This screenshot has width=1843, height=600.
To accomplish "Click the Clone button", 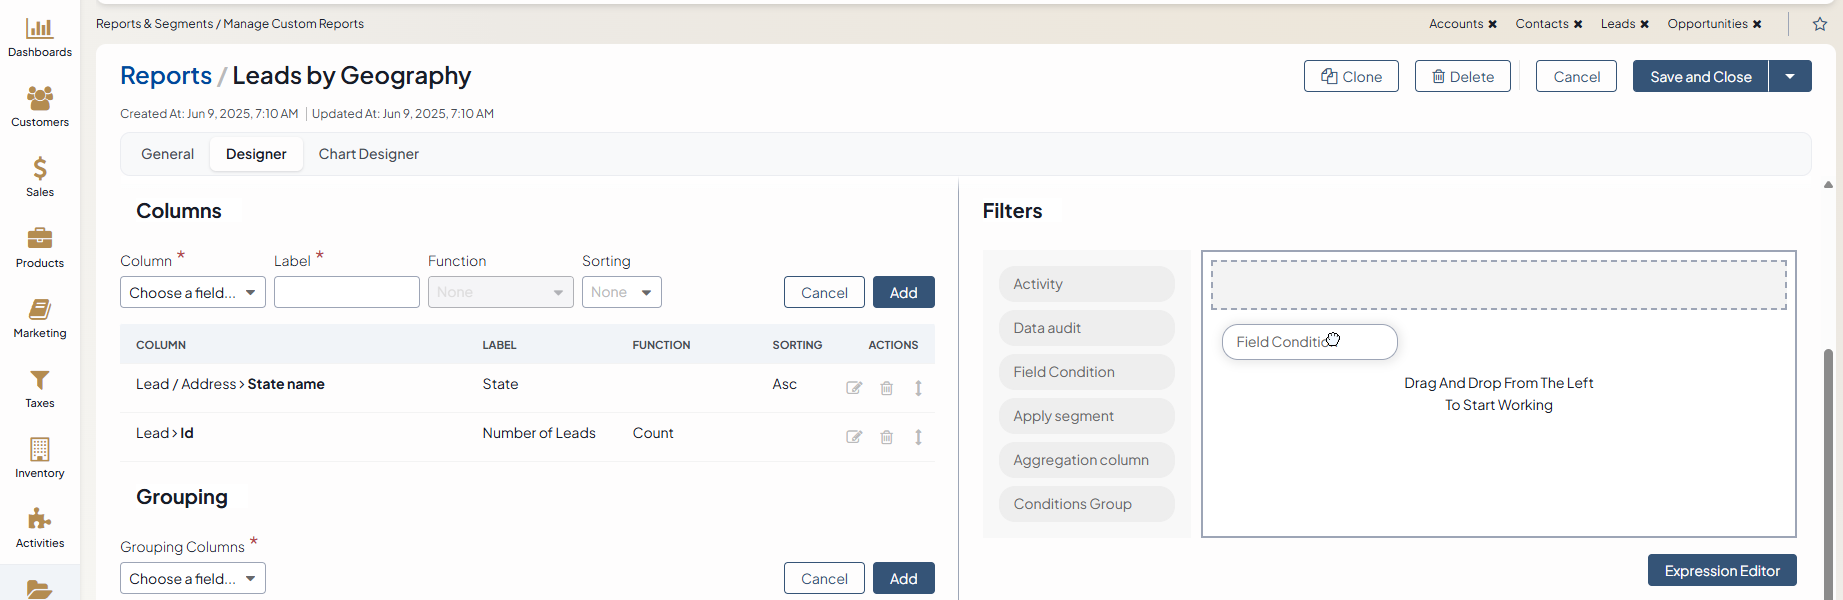I will (x=1351, y=76).
